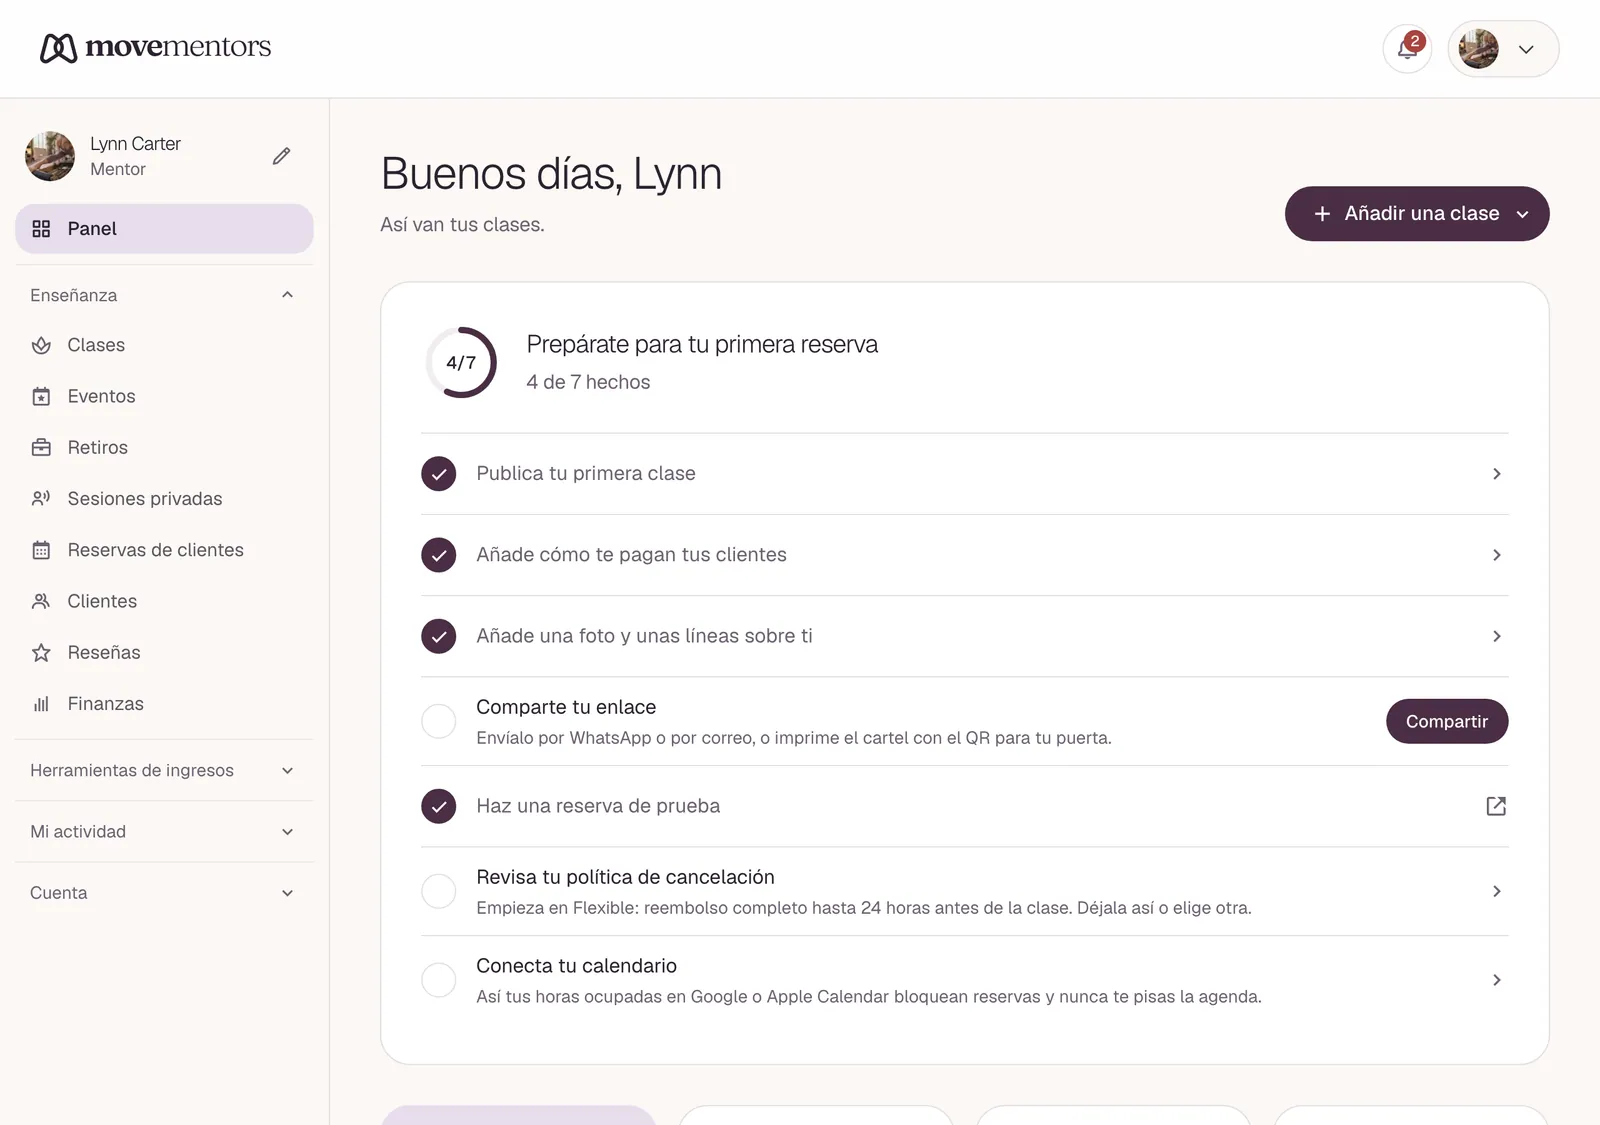This screenshot has width=1600, height=1125.
Task: Collapse the Enseñanza section
Action: pyautogui.click(x=164, y=295)
